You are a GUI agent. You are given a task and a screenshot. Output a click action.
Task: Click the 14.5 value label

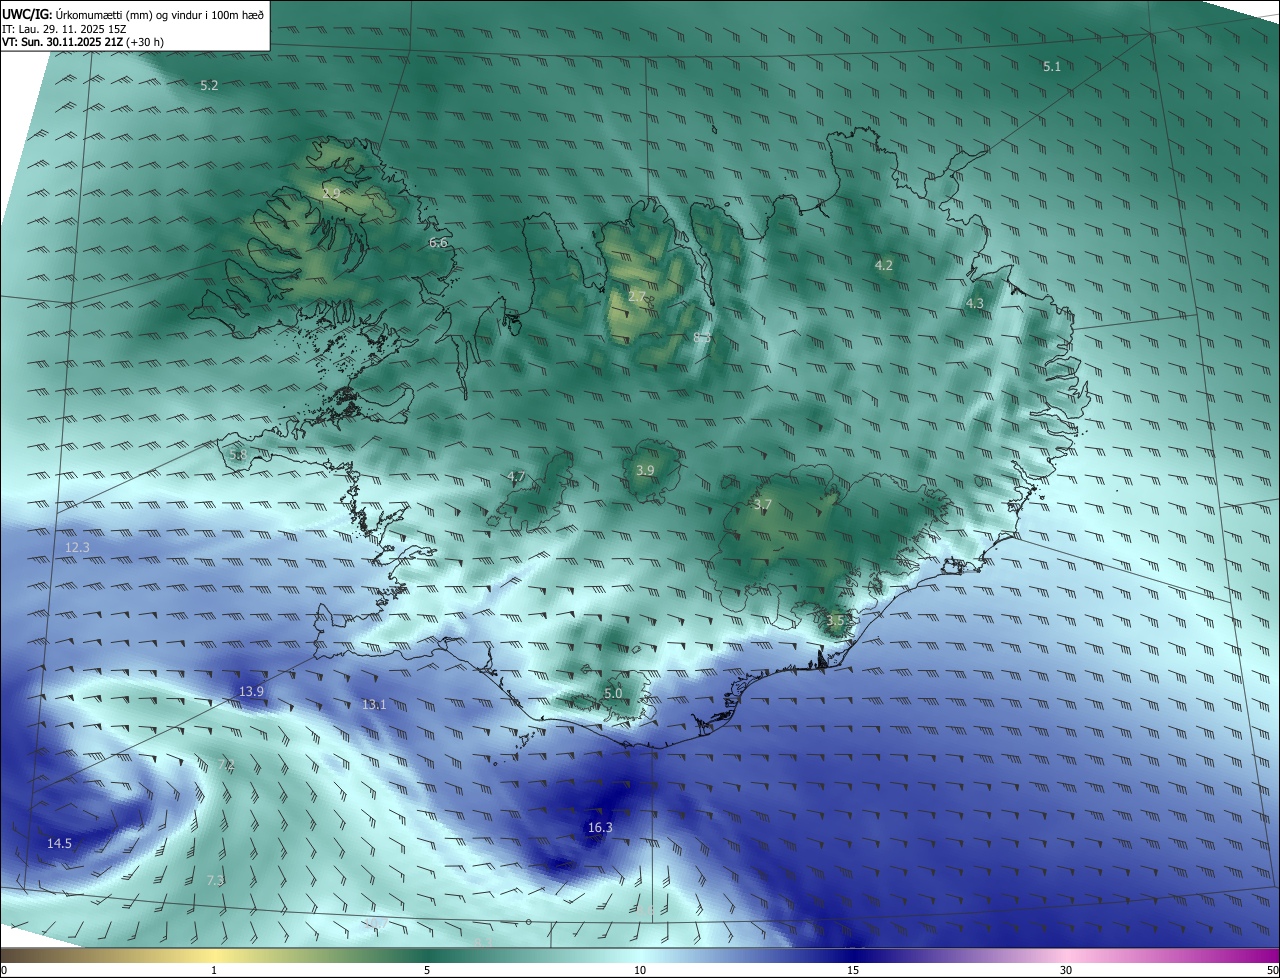pos(59,844)
